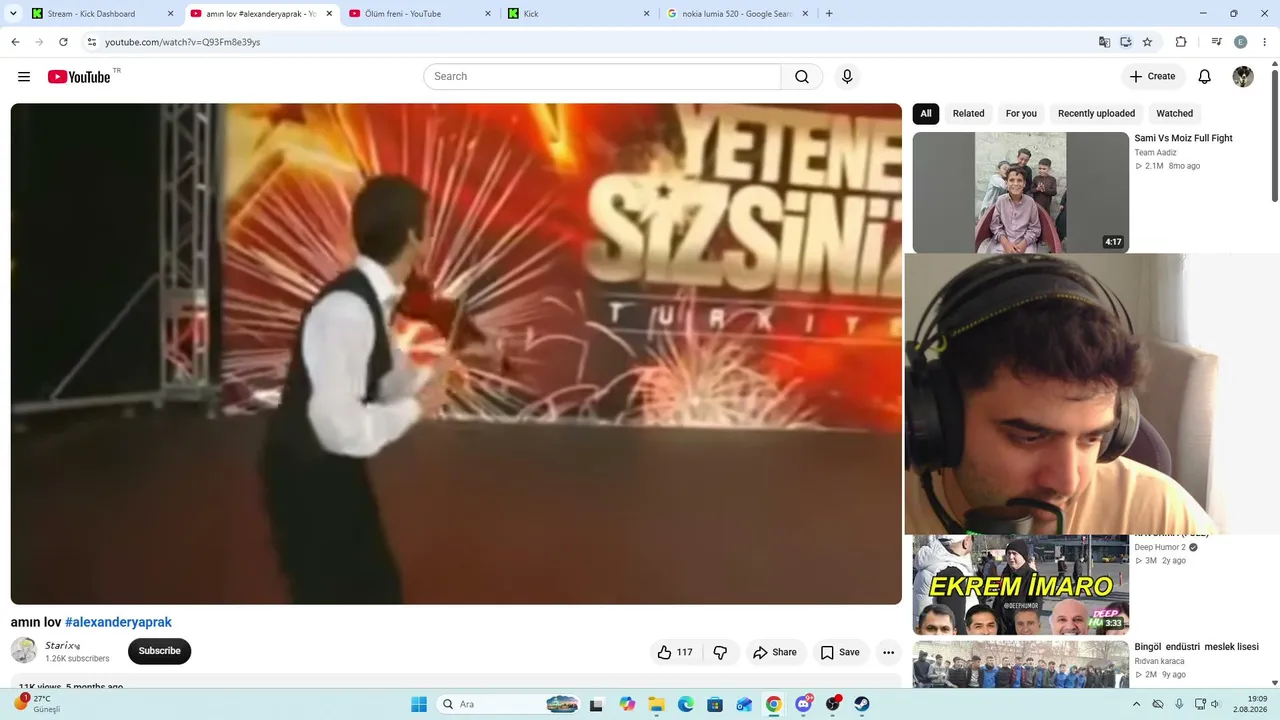This screenshot has width=1280, height=720.
Task: Click the Windows taskbar search box
Action: (x=510, y=704)
